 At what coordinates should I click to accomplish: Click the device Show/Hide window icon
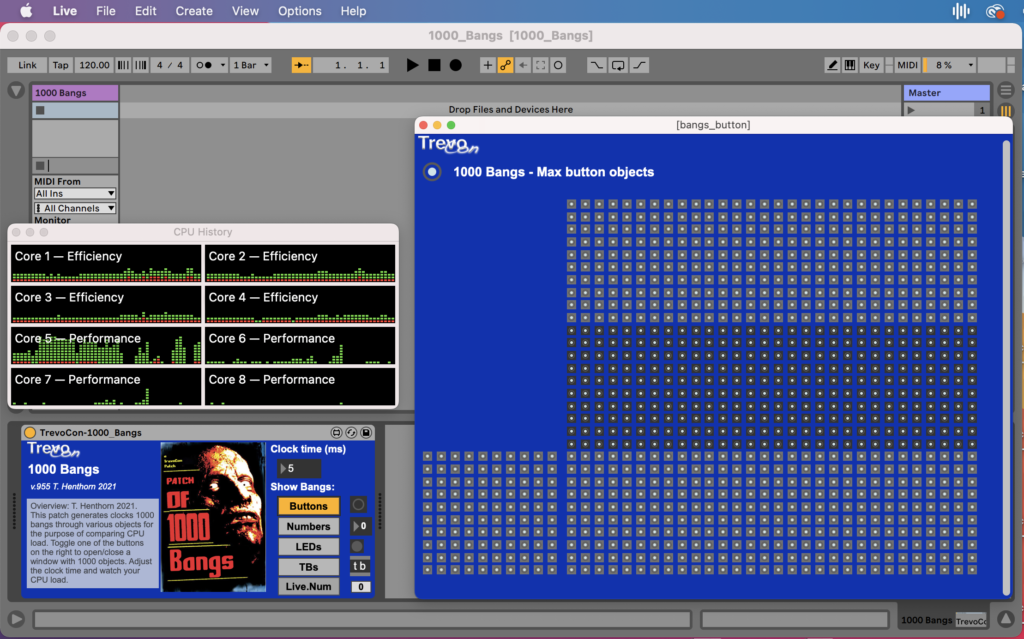click(336, 433)
